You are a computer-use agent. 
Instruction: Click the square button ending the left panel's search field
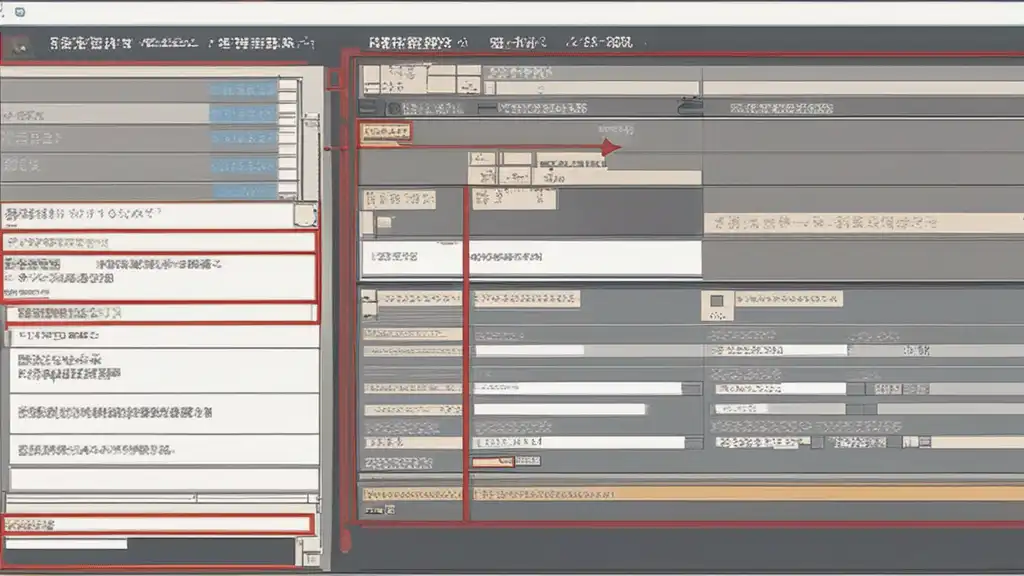coord(304,215)
